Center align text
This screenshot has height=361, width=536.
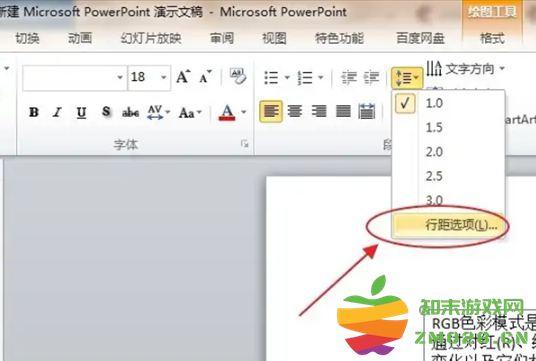coord(295,111)
